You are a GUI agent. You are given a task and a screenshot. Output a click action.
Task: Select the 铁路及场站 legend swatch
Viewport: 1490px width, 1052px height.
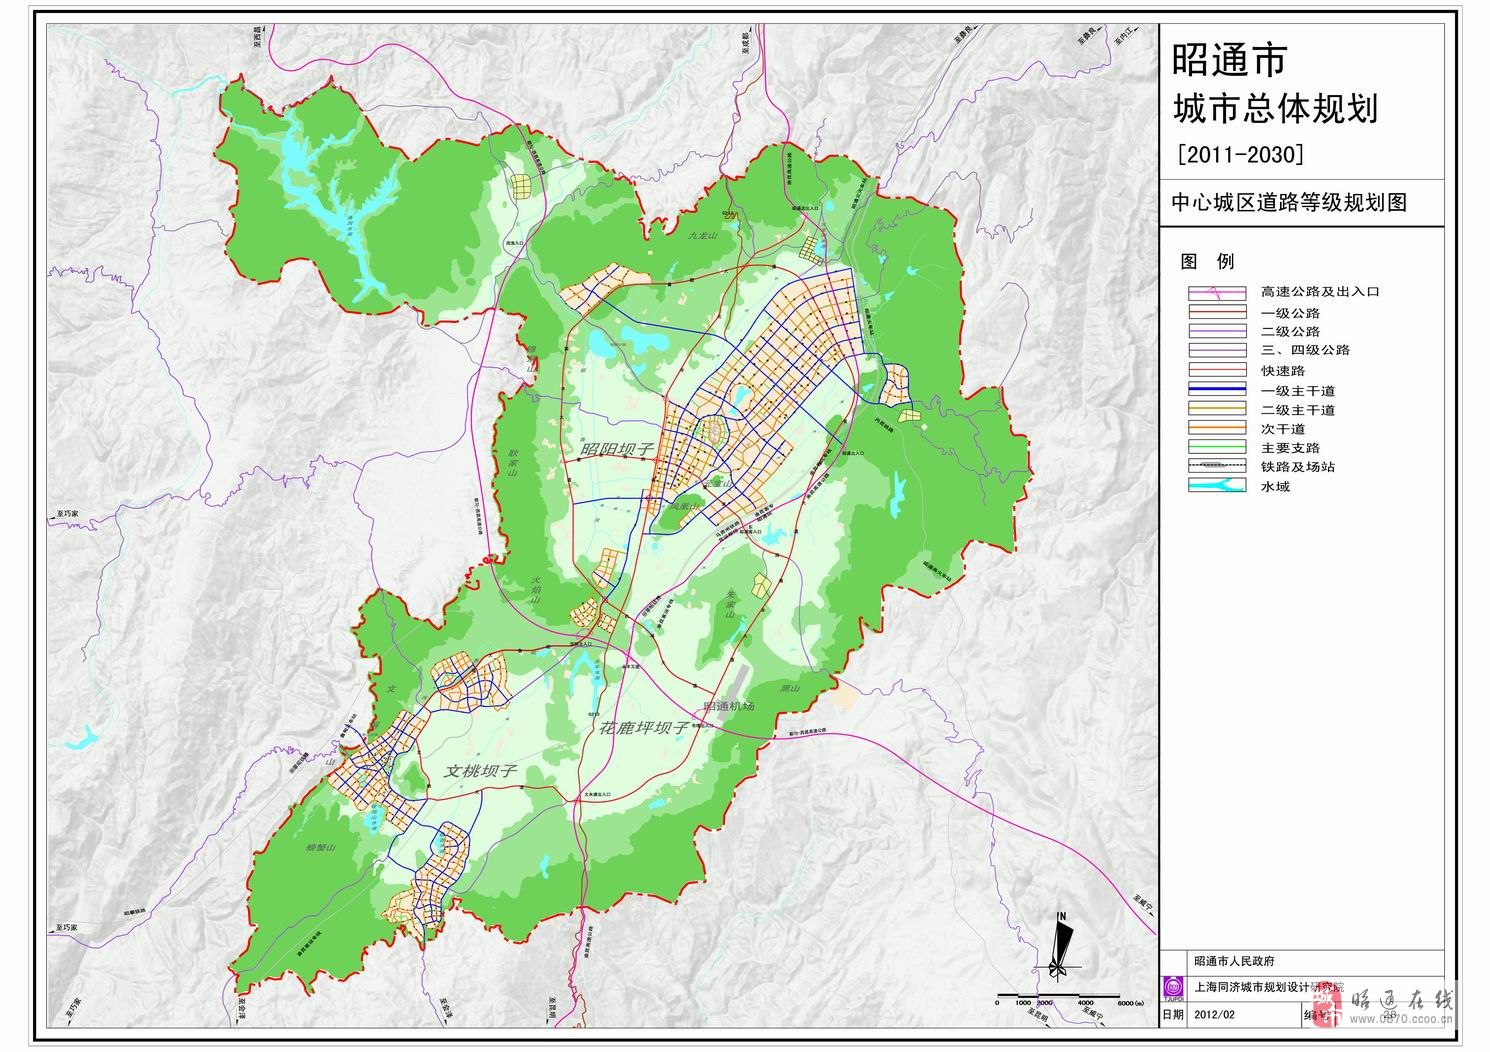click(x=1217, y=467)
